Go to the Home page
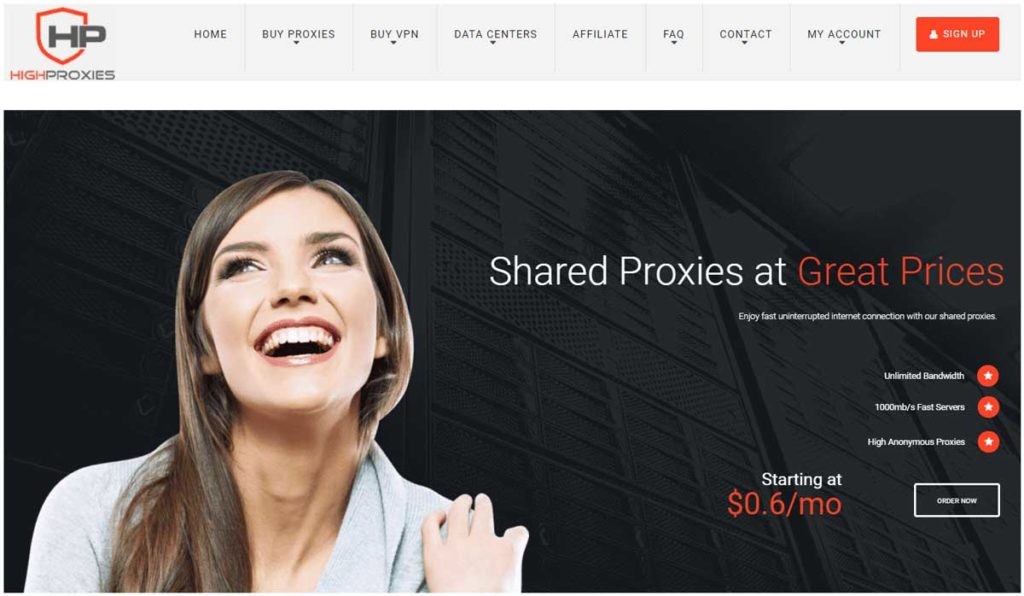 pos(210,34)
